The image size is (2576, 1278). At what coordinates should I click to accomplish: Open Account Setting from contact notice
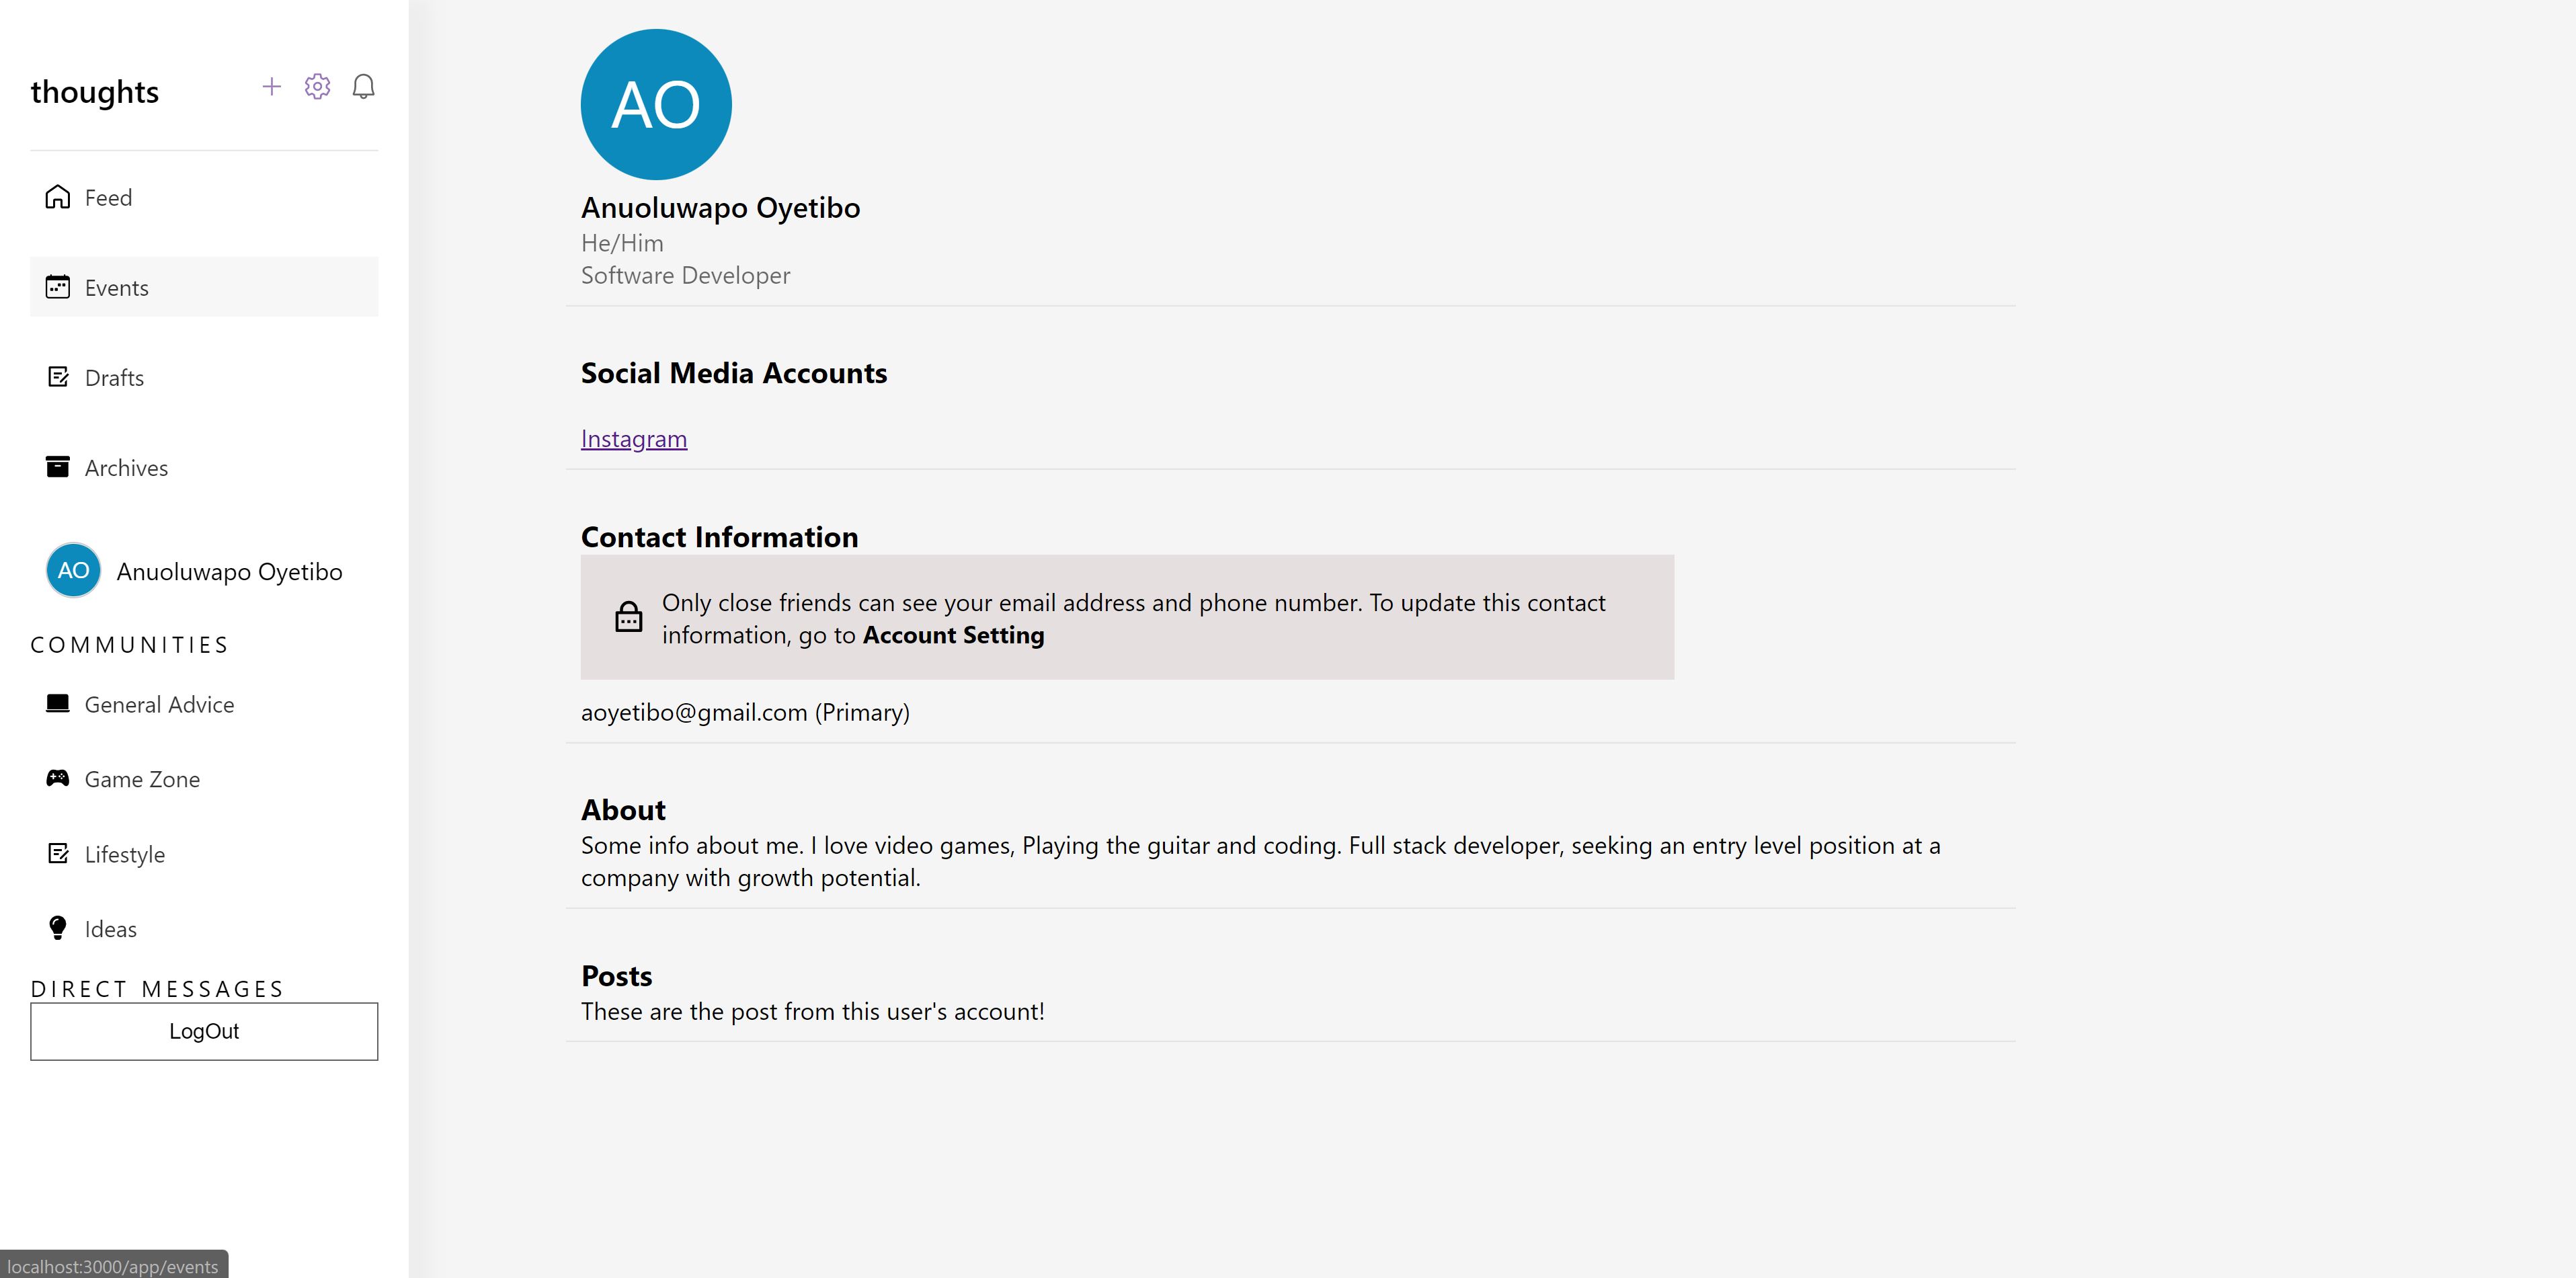click(953, 635)
